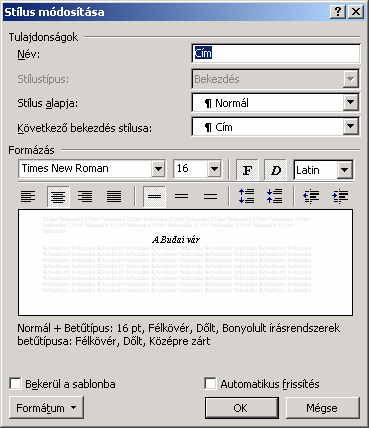
Task: Open the font size 16 dropdown
Action: [214, 169]
